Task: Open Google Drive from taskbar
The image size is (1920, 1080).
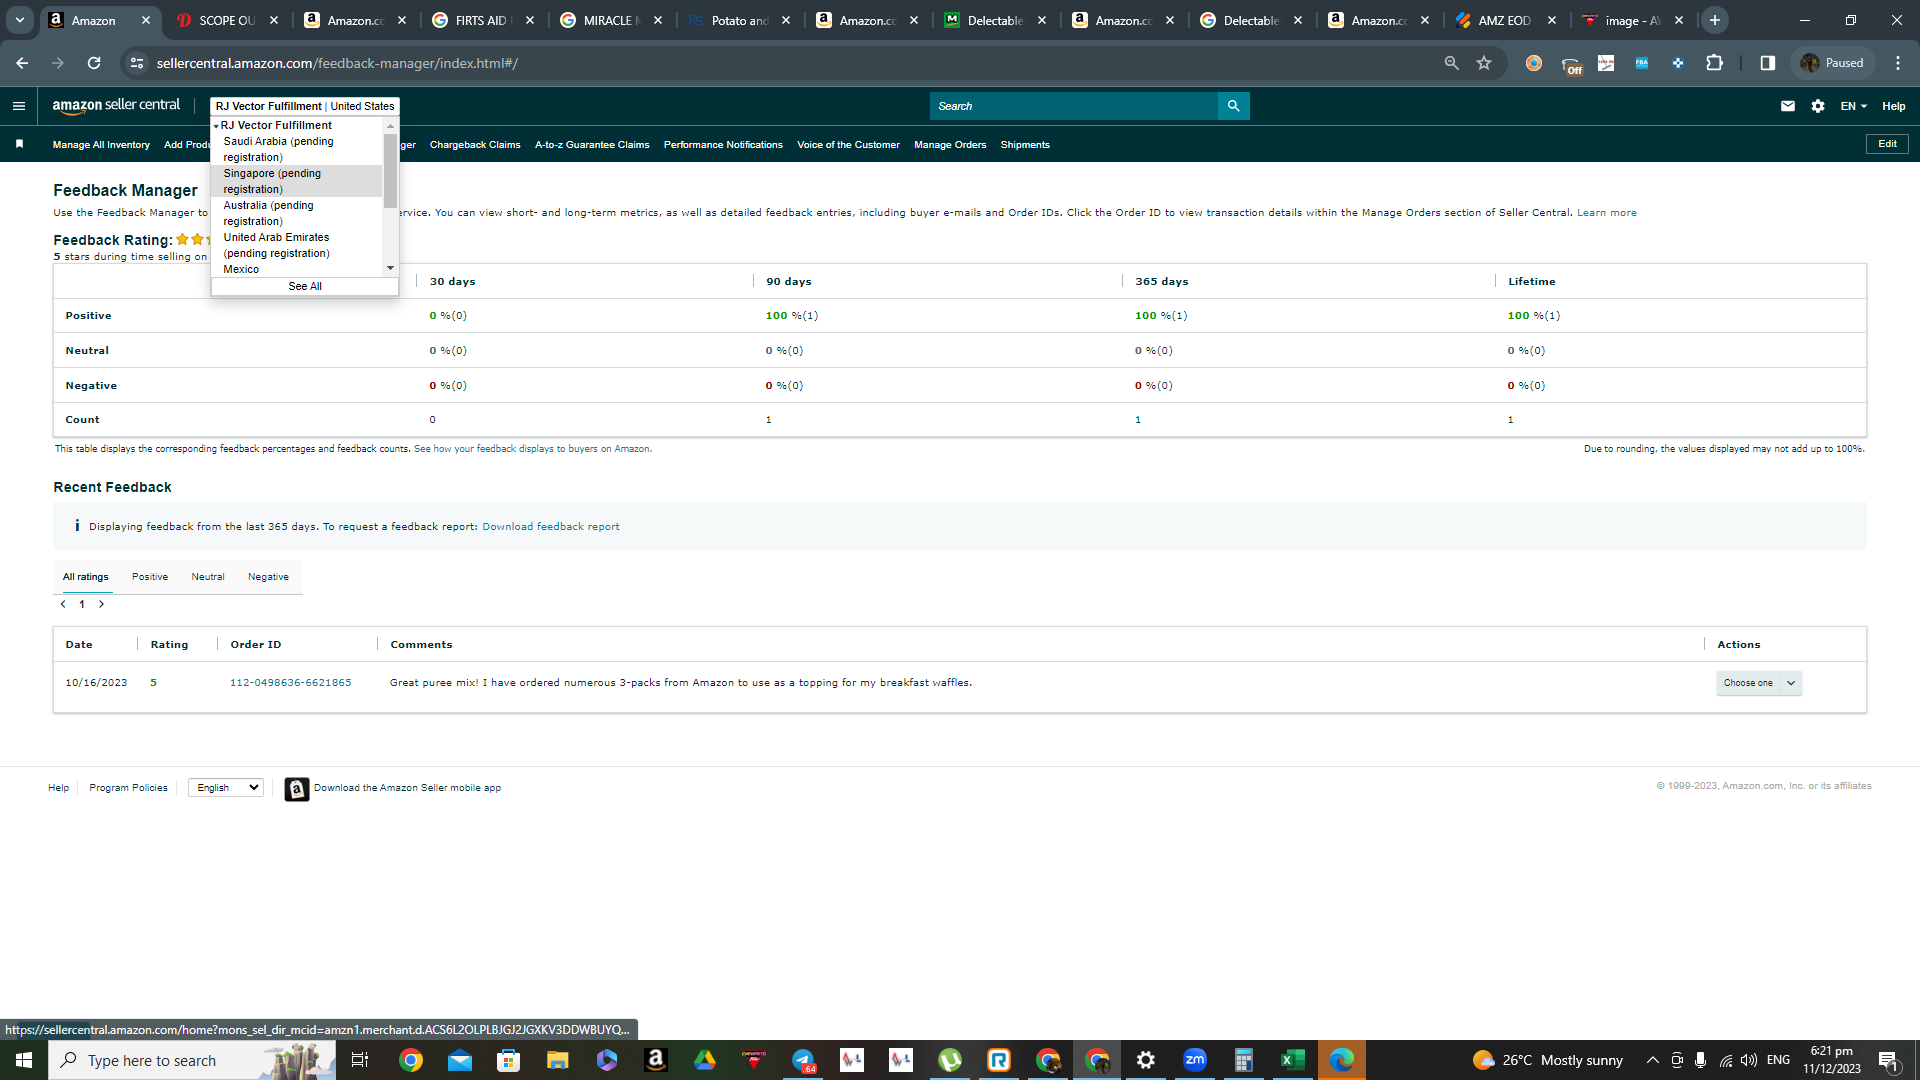Action: (705, 1060)
